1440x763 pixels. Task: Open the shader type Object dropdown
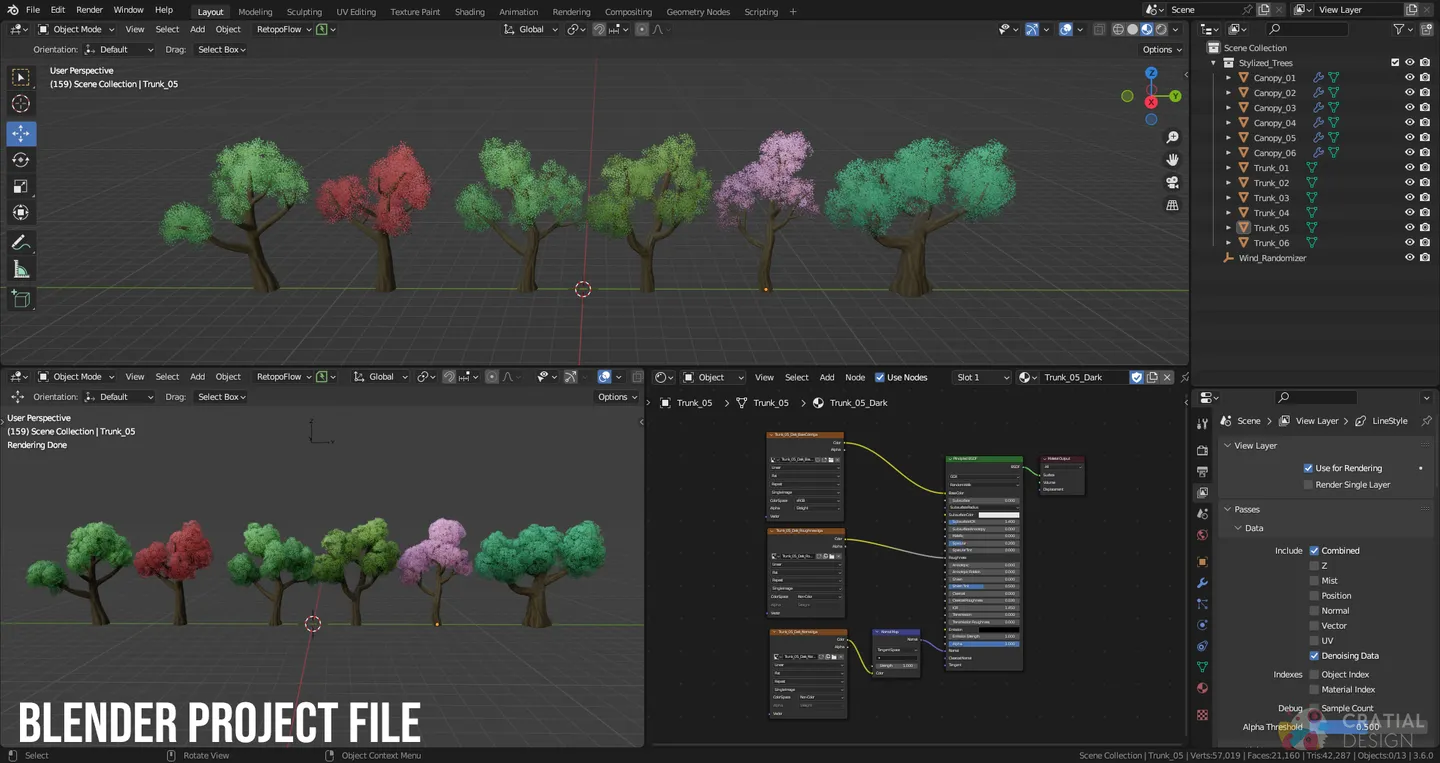(714, 377)
